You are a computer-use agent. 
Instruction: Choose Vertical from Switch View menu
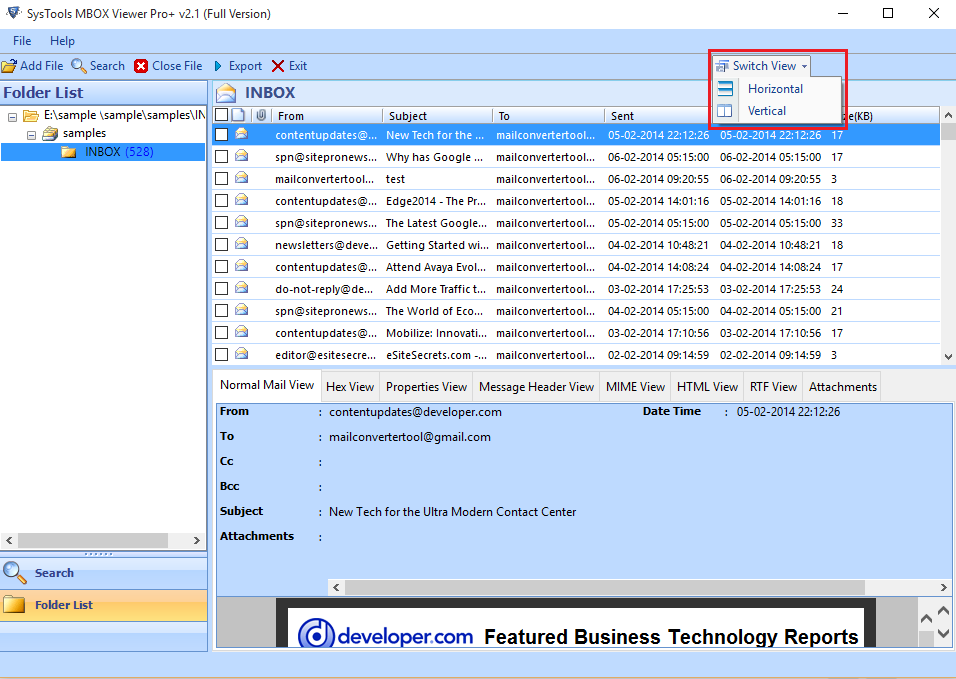(x=777, y=111)
